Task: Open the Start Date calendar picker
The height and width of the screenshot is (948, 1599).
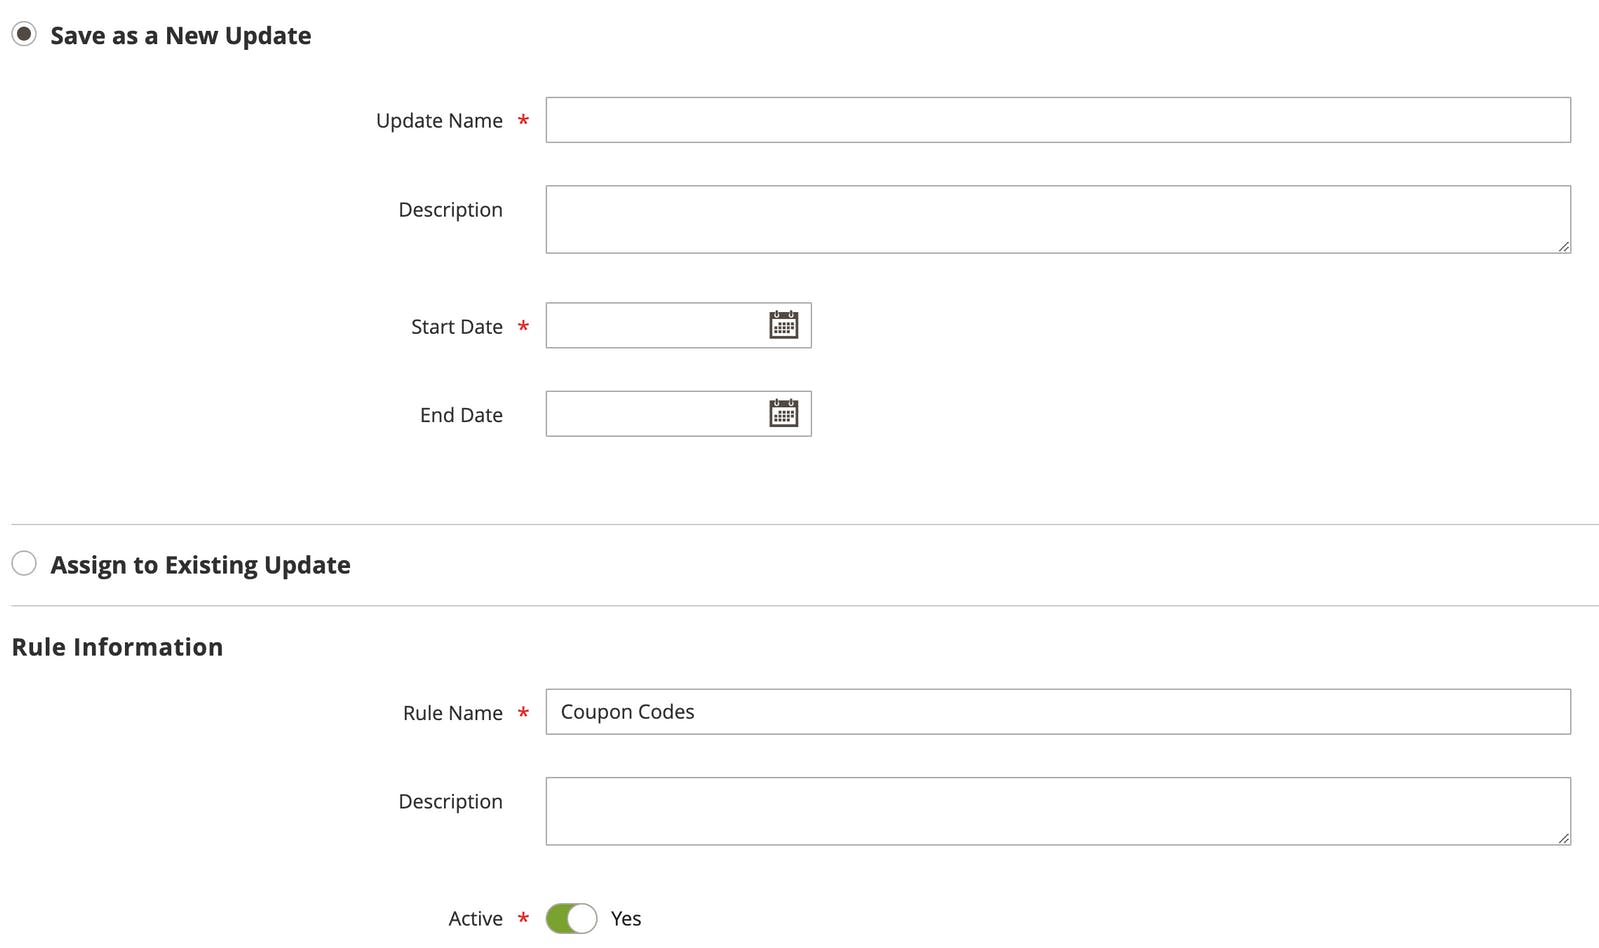Action: click(x=783, y=325)
